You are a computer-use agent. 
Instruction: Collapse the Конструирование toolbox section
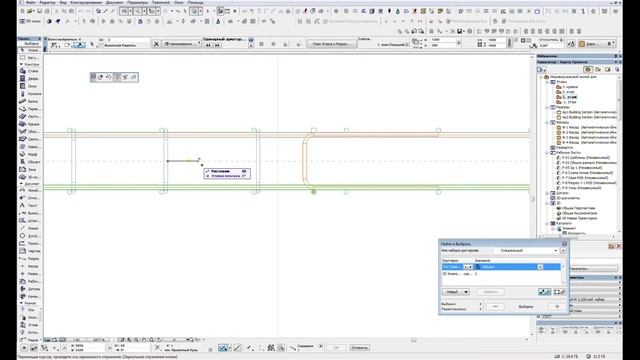pos(21,64)
